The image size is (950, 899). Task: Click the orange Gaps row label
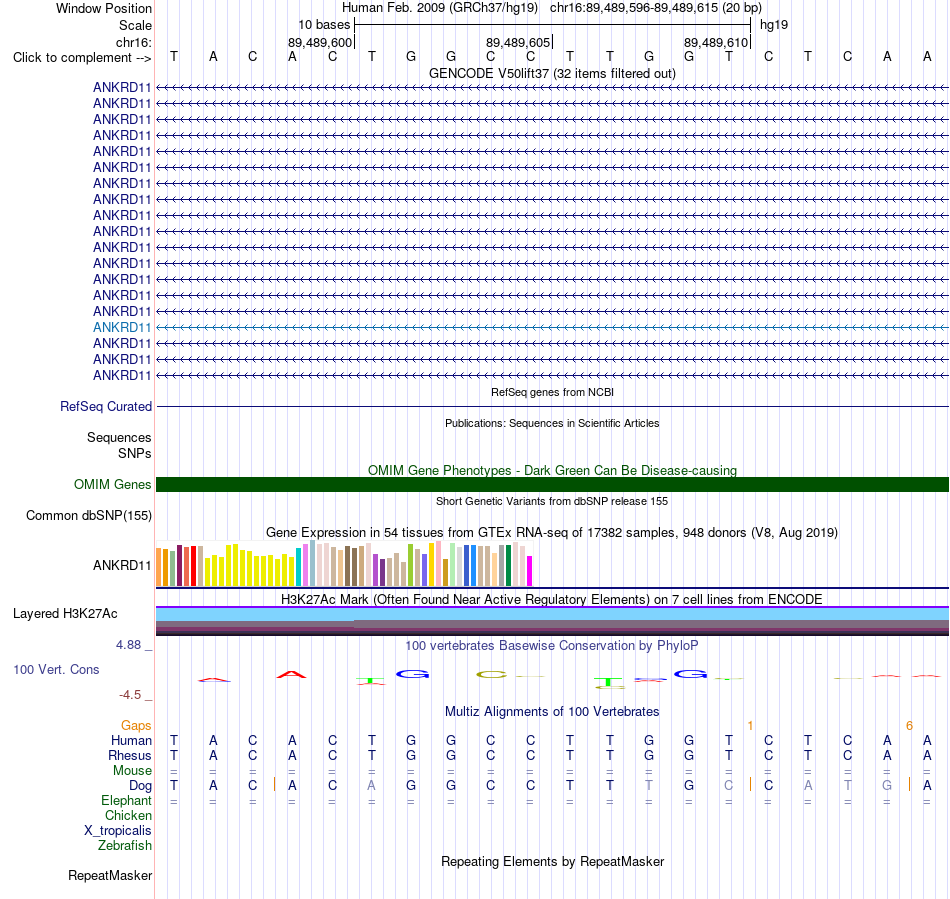pos(136,726)
